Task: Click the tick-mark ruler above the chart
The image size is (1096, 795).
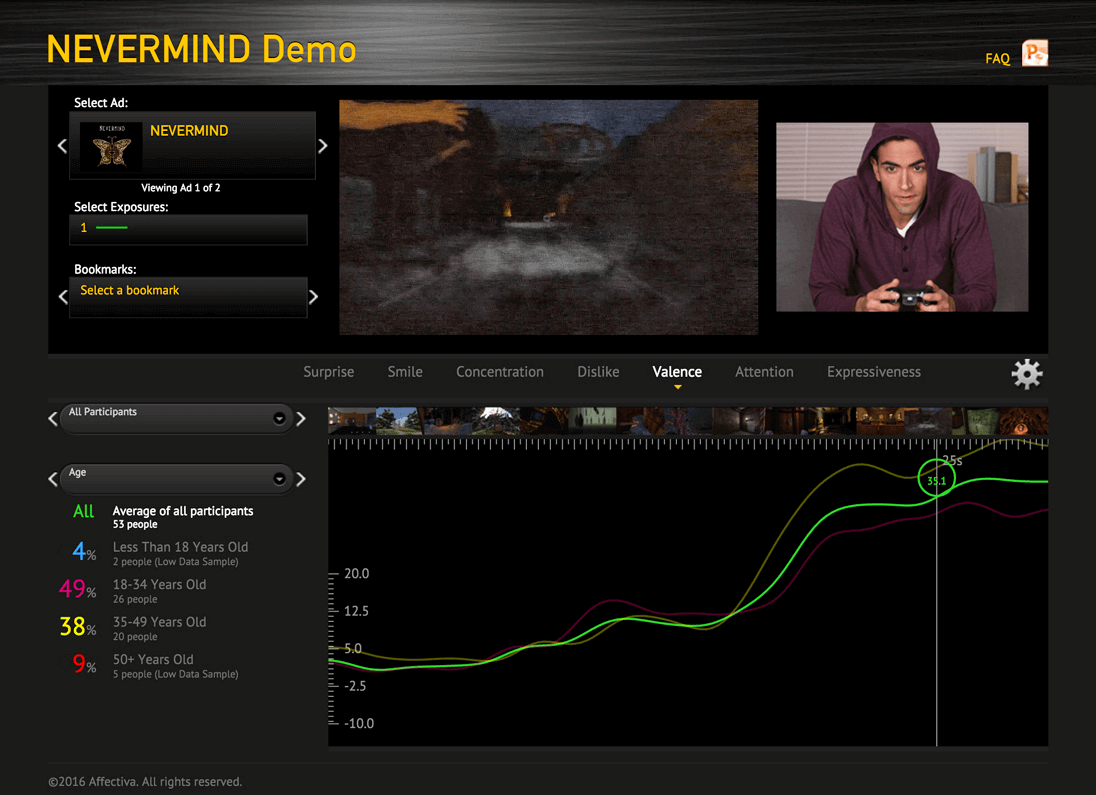Action: 688,443
